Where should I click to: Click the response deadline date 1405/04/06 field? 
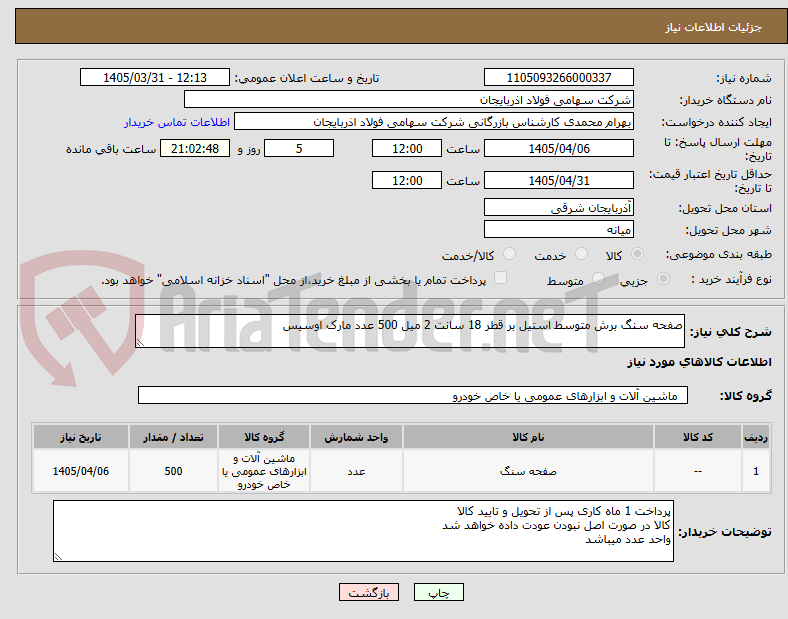pyautogui.click(x=559, y=149)
